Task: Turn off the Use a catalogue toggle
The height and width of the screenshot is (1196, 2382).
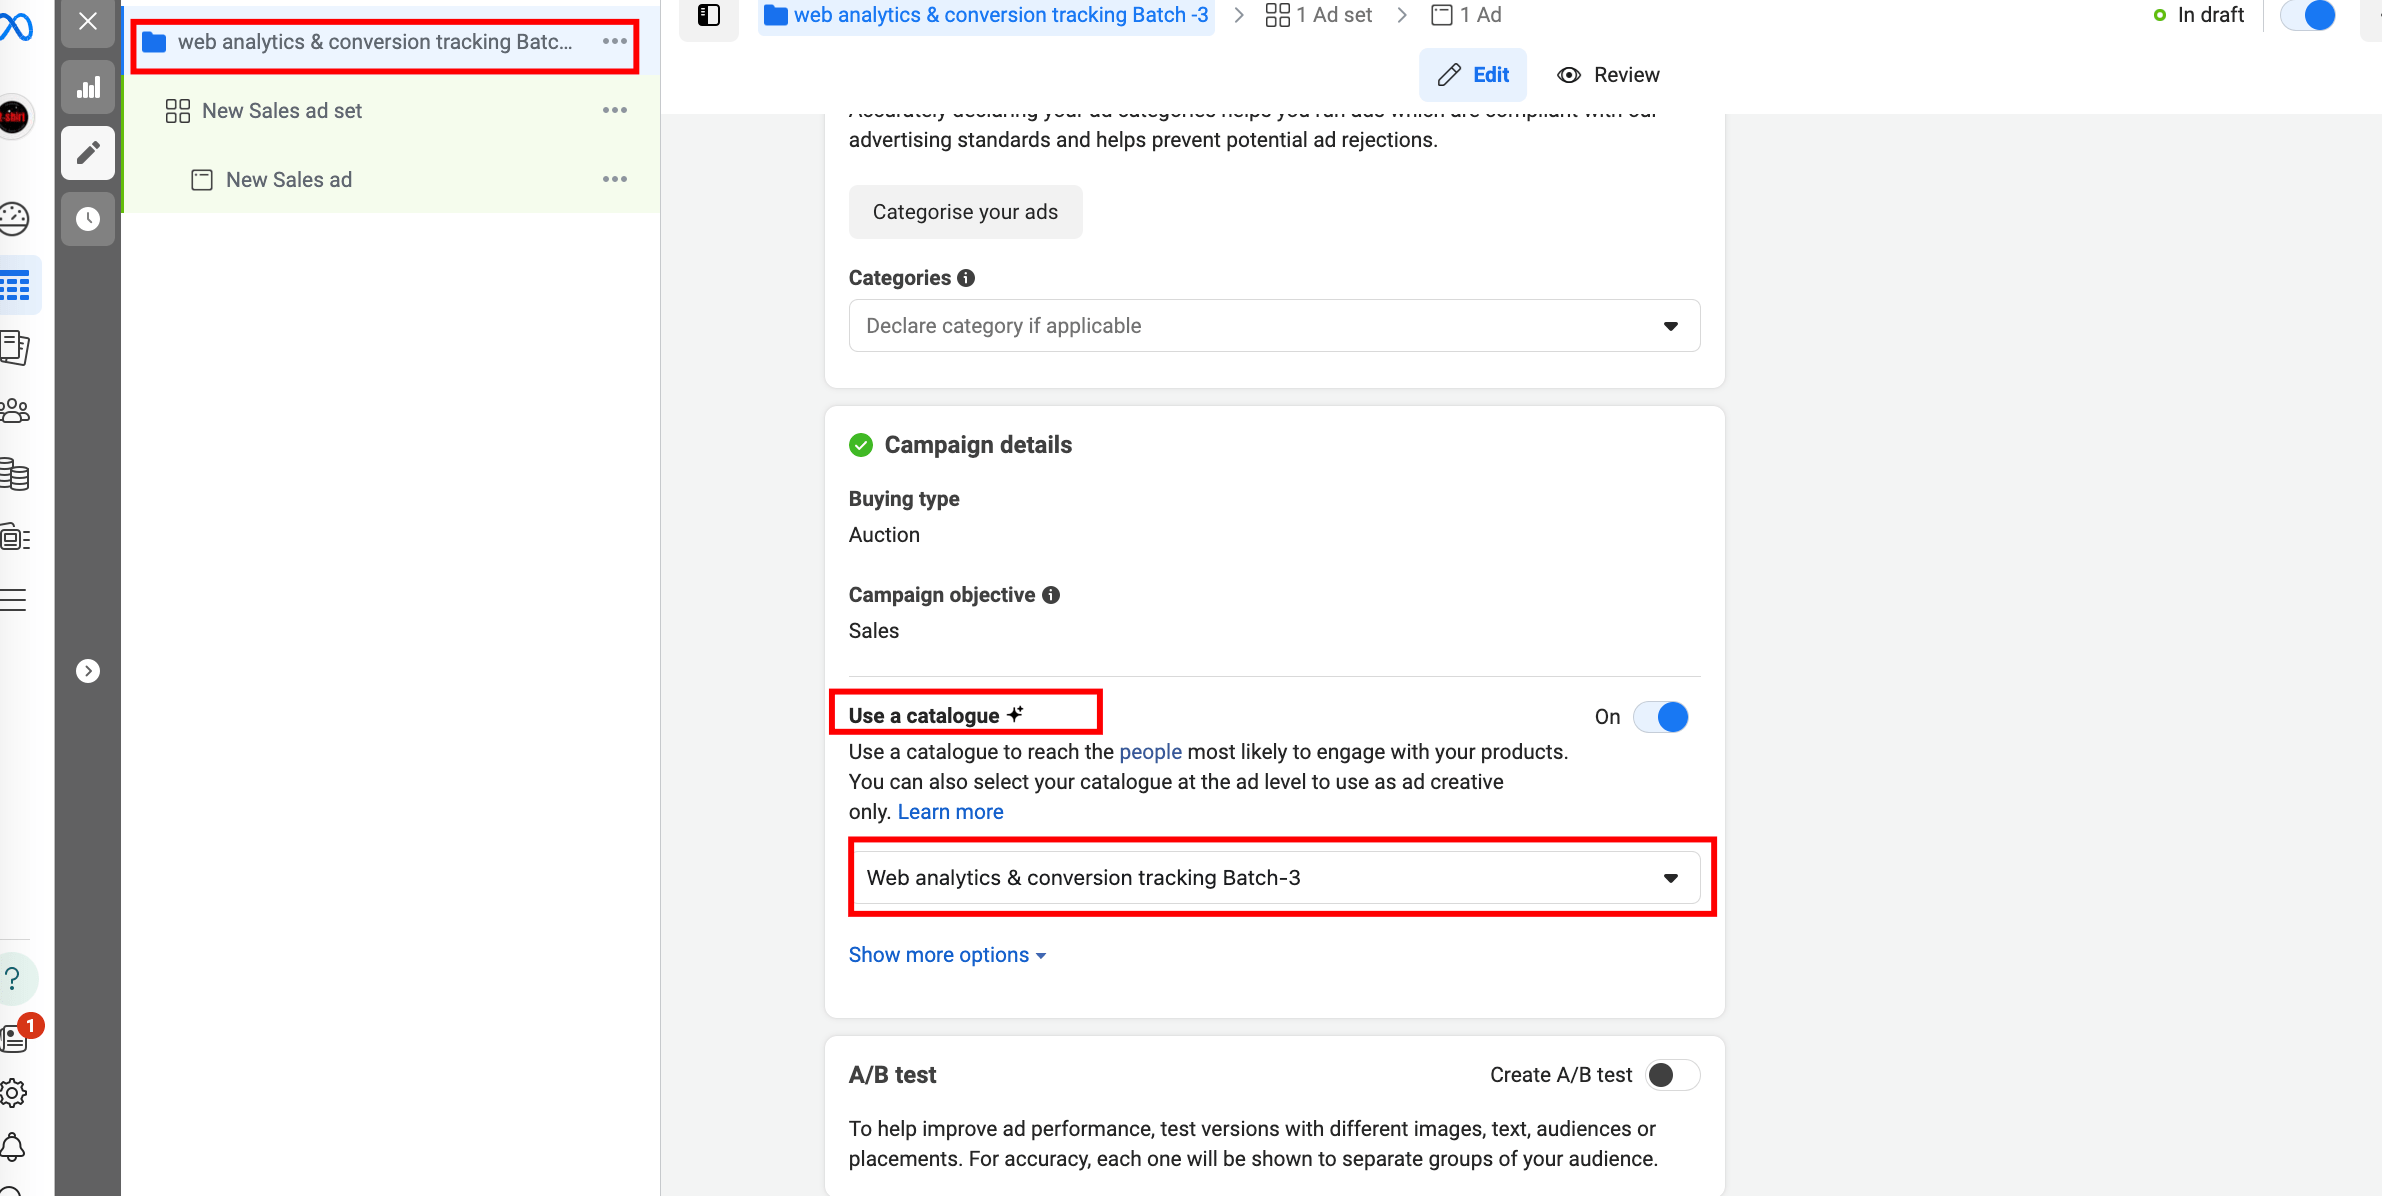Action: point(1661,717)
